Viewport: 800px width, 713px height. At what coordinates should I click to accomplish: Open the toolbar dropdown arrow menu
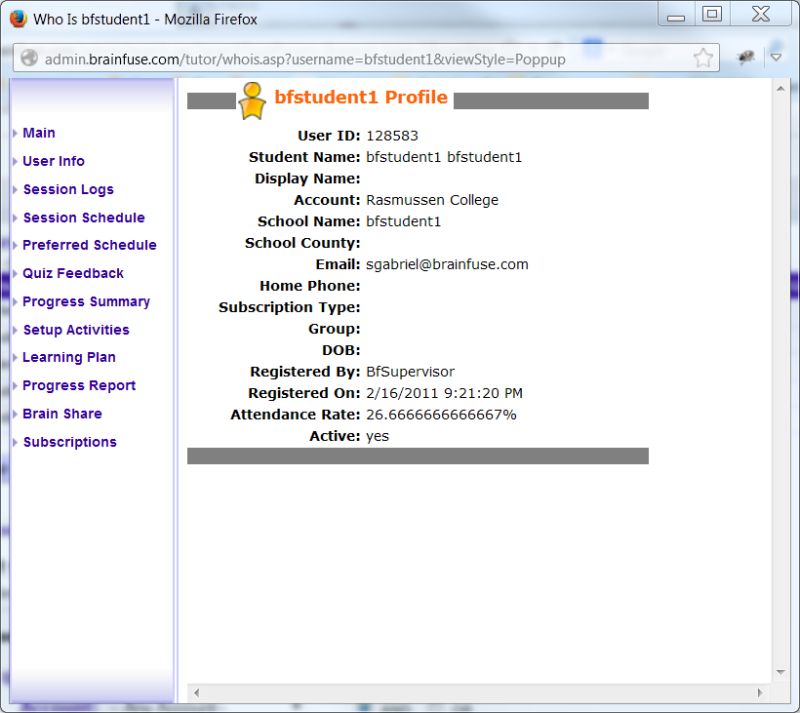776,58
